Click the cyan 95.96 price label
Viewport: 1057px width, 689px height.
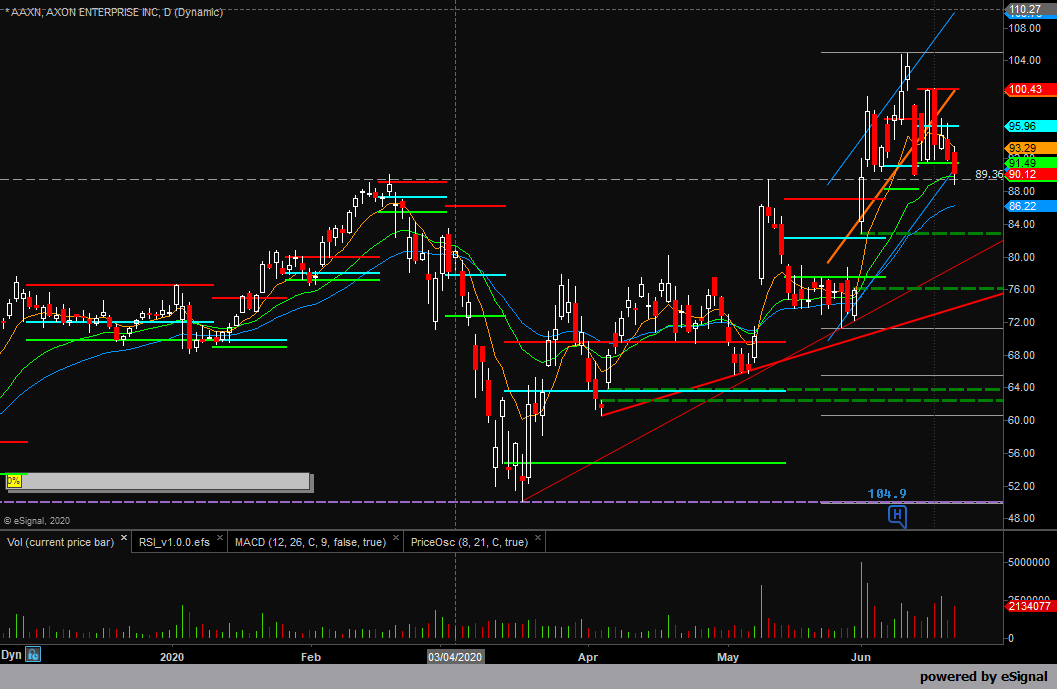coord(1031,126)
